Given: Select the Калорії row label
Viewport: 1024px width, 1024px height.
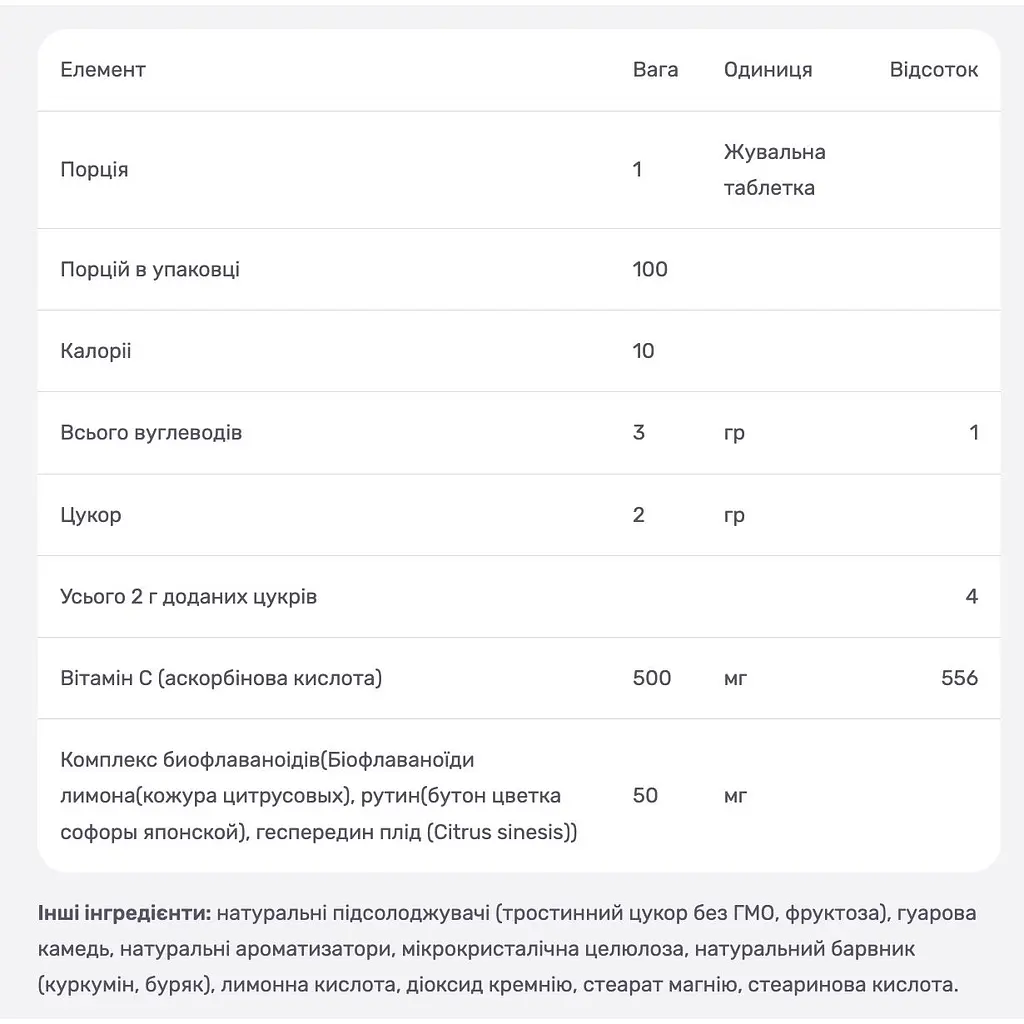Looking at the screenshot, I should click(x=95, y=351).
